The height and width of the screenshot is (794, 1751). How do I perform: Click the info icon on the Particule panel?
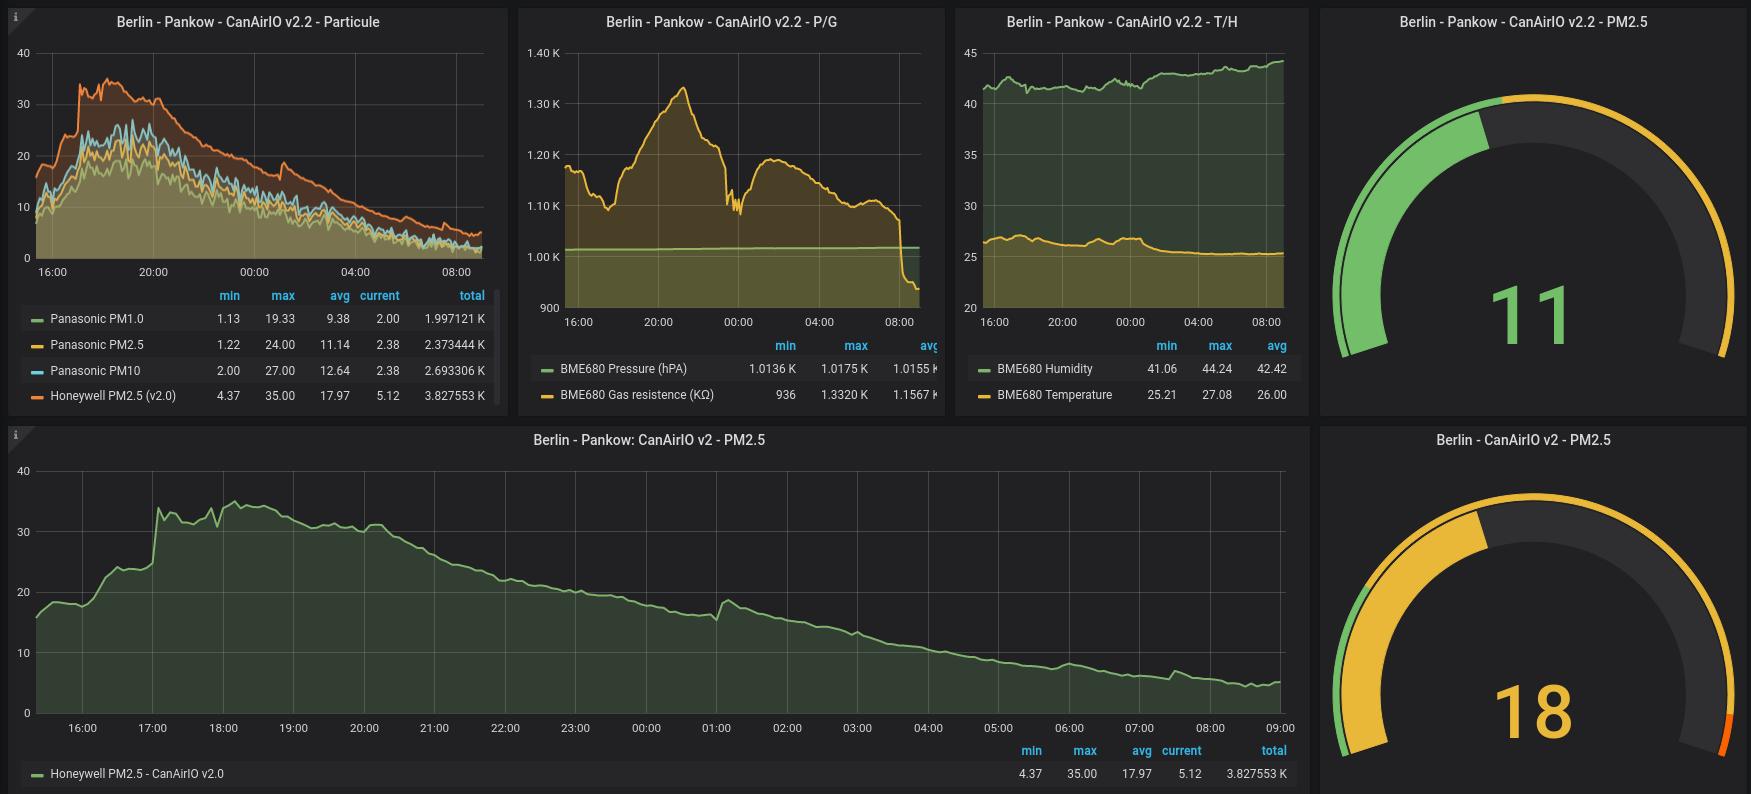point(16,17)
